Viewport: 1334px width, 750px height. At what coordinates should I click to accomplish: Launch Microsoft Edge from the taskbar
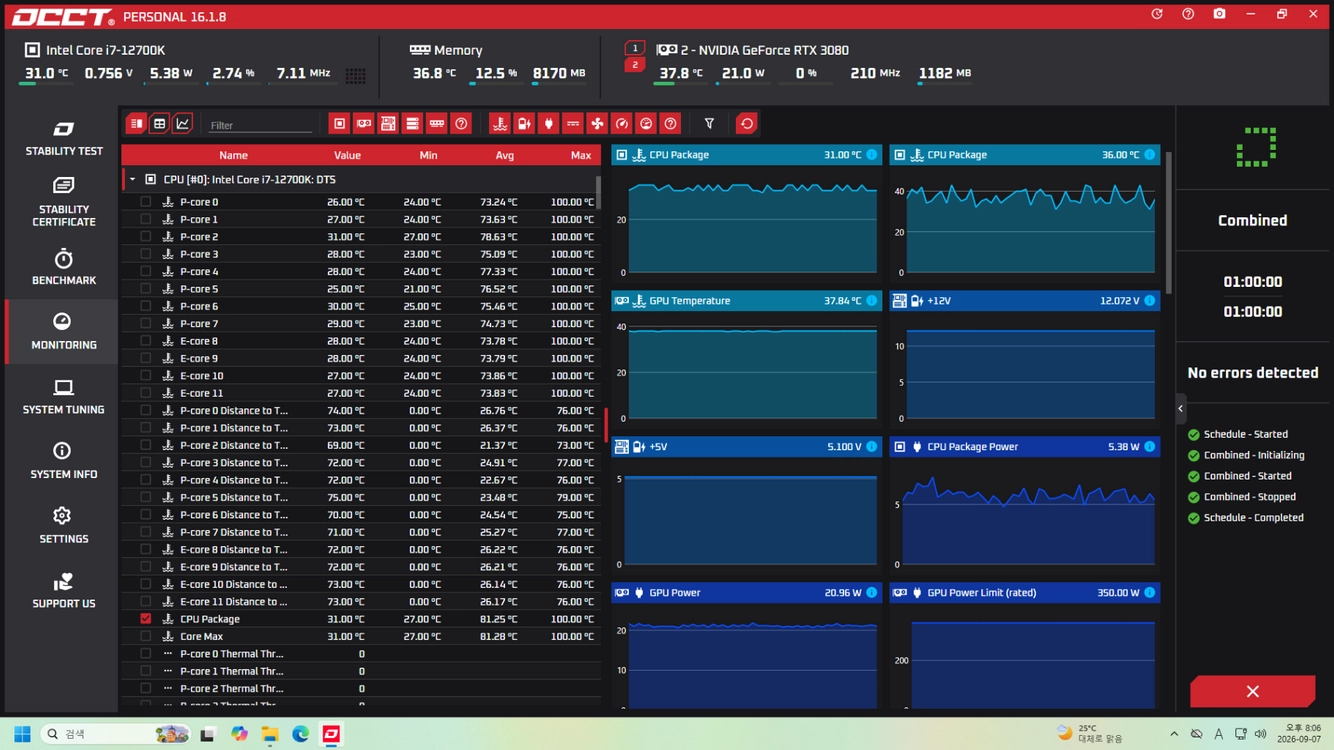[300, 734]
